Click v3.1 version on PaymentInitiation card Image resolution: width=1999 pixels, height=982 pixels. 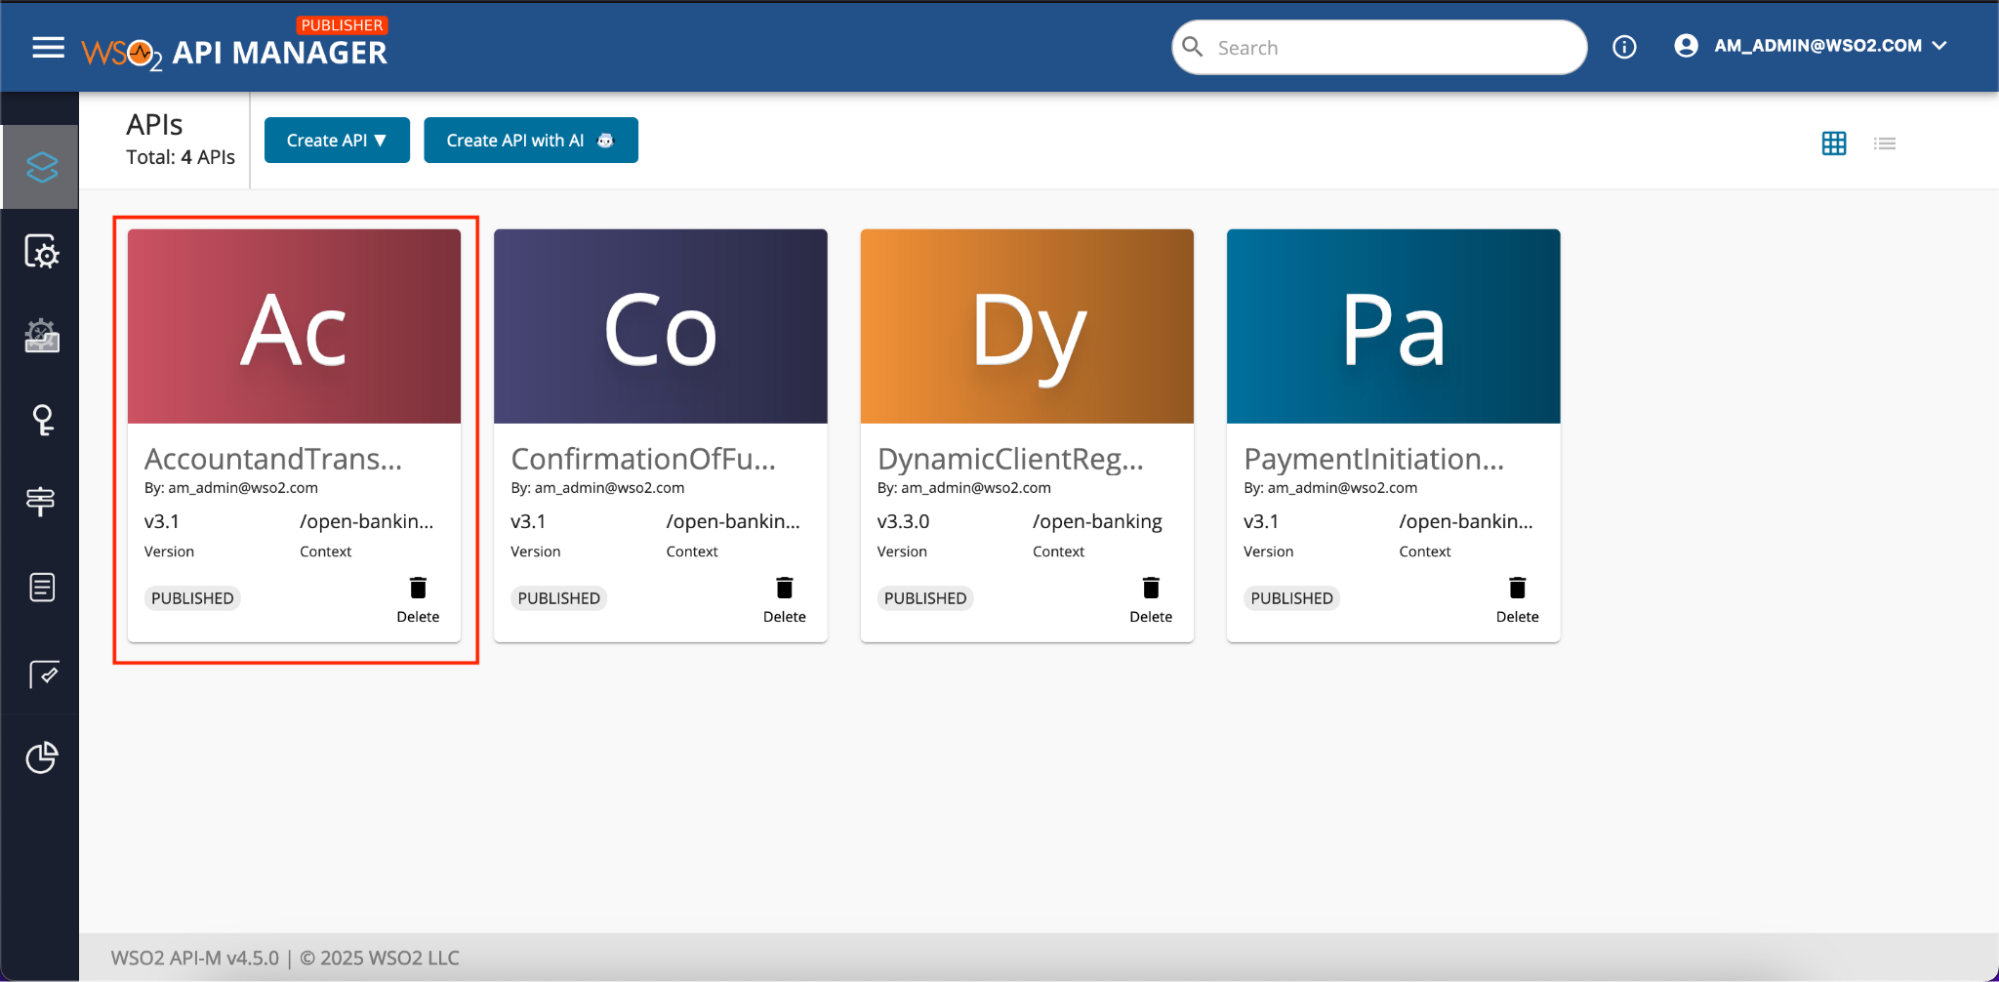(1261, 521)
